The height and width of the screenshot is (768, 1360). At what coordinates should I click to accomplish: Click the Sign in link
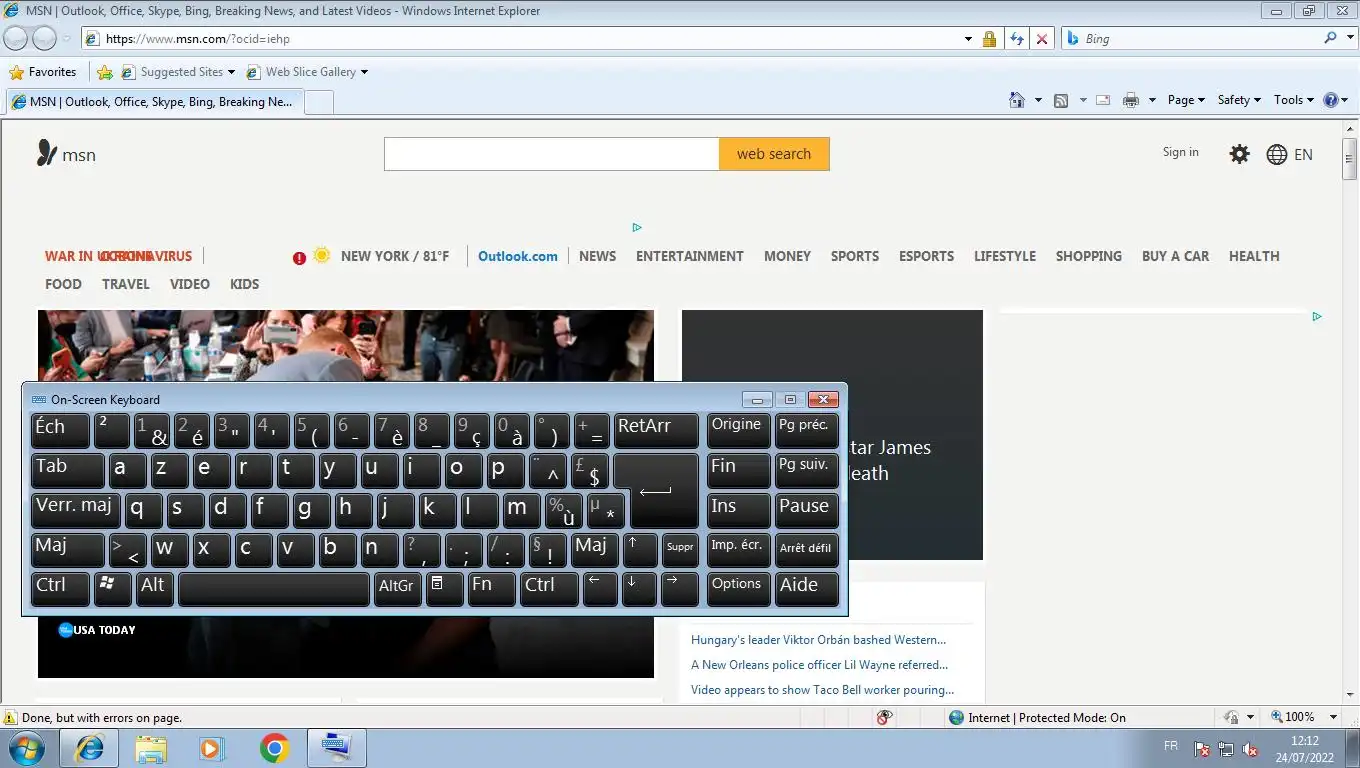1180,152
